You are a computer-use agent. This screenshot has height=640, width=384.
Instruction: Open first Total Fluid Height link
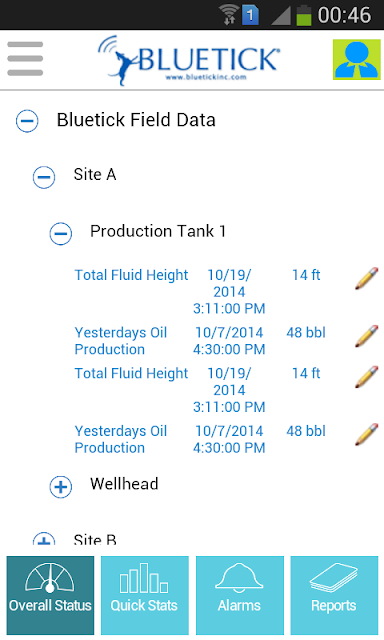(131, 275)
